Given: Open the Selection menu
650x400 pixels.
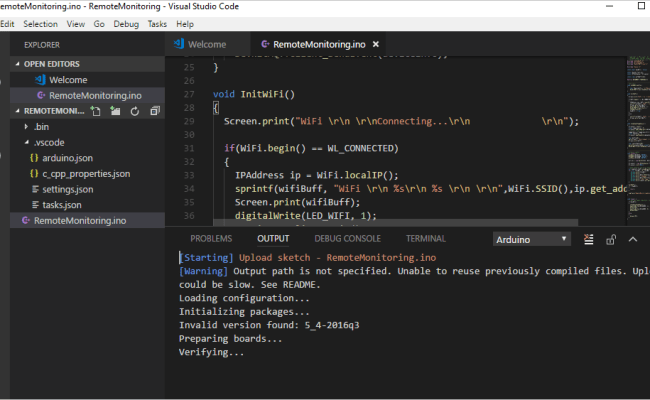Looking at the screenshot, I should 41,24.
